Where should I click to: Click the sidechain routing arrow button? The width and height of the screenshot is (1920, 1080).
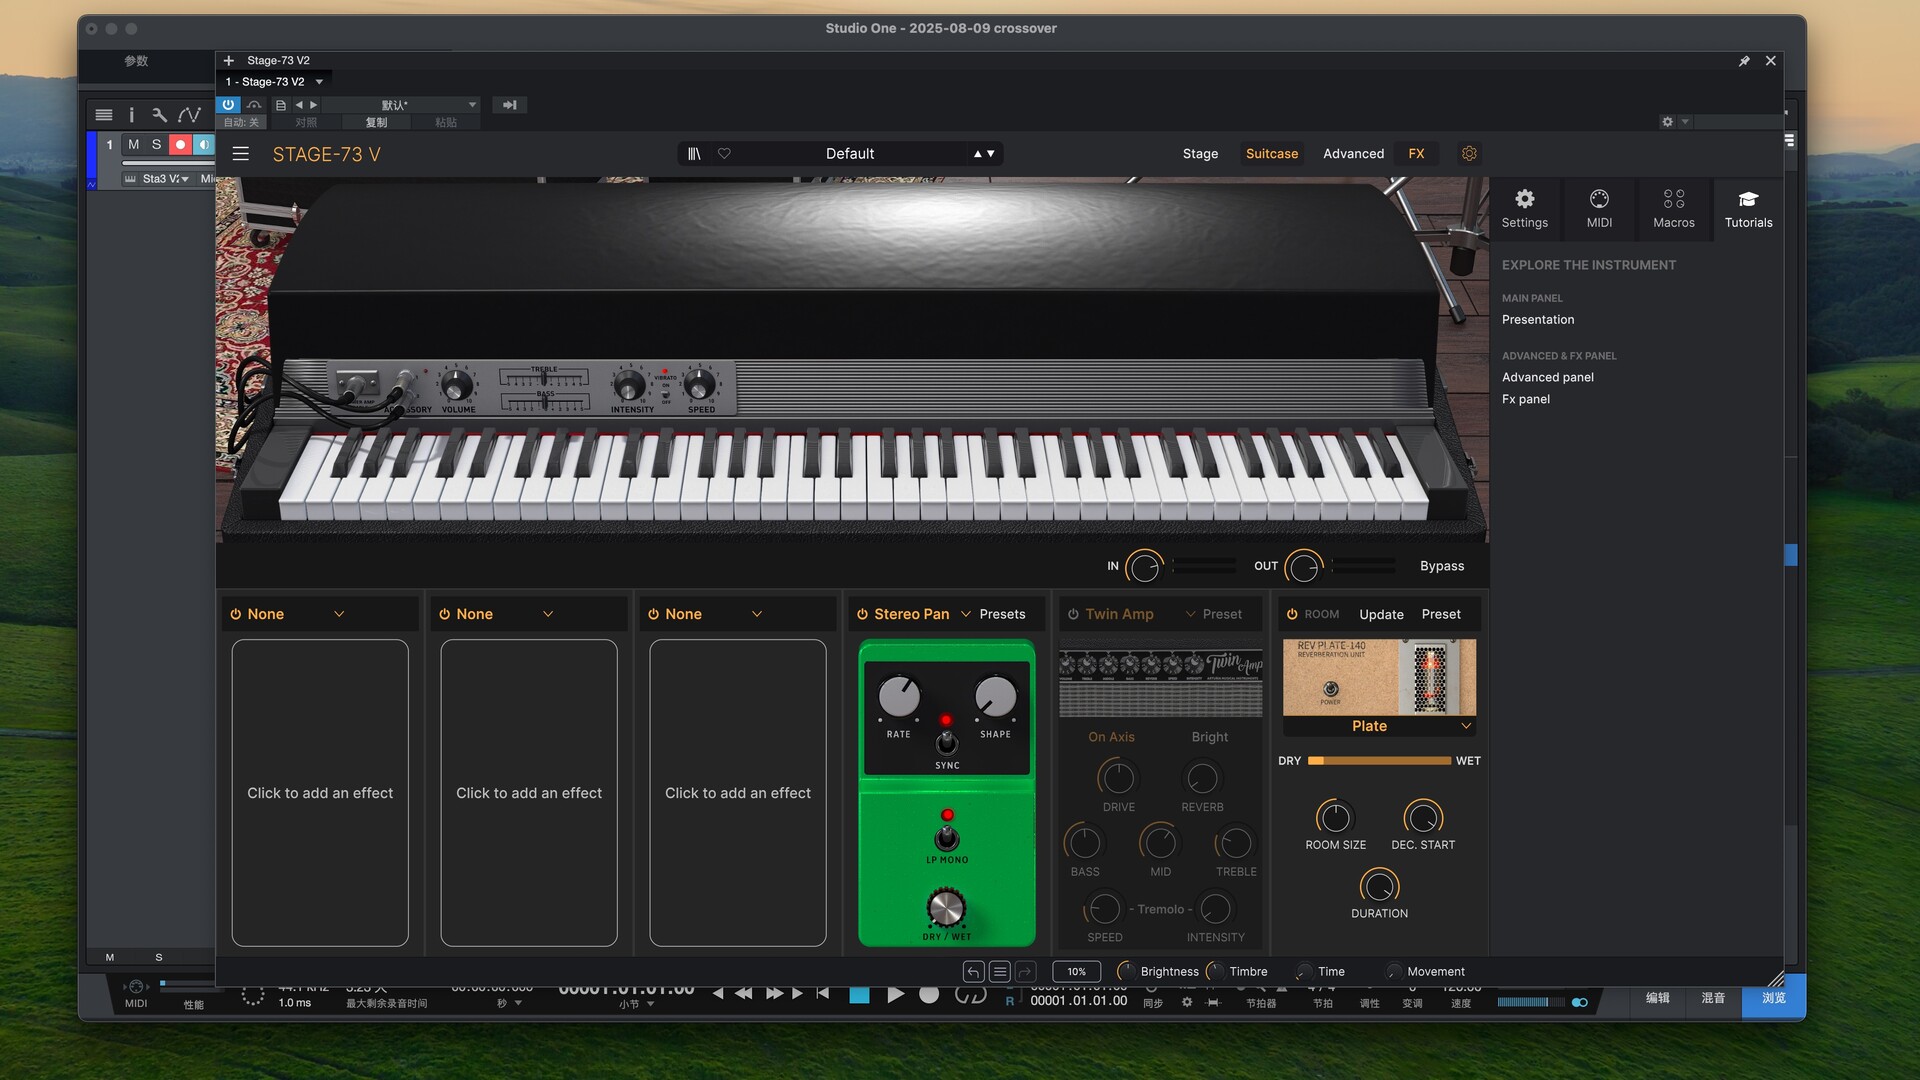point(510,105)
